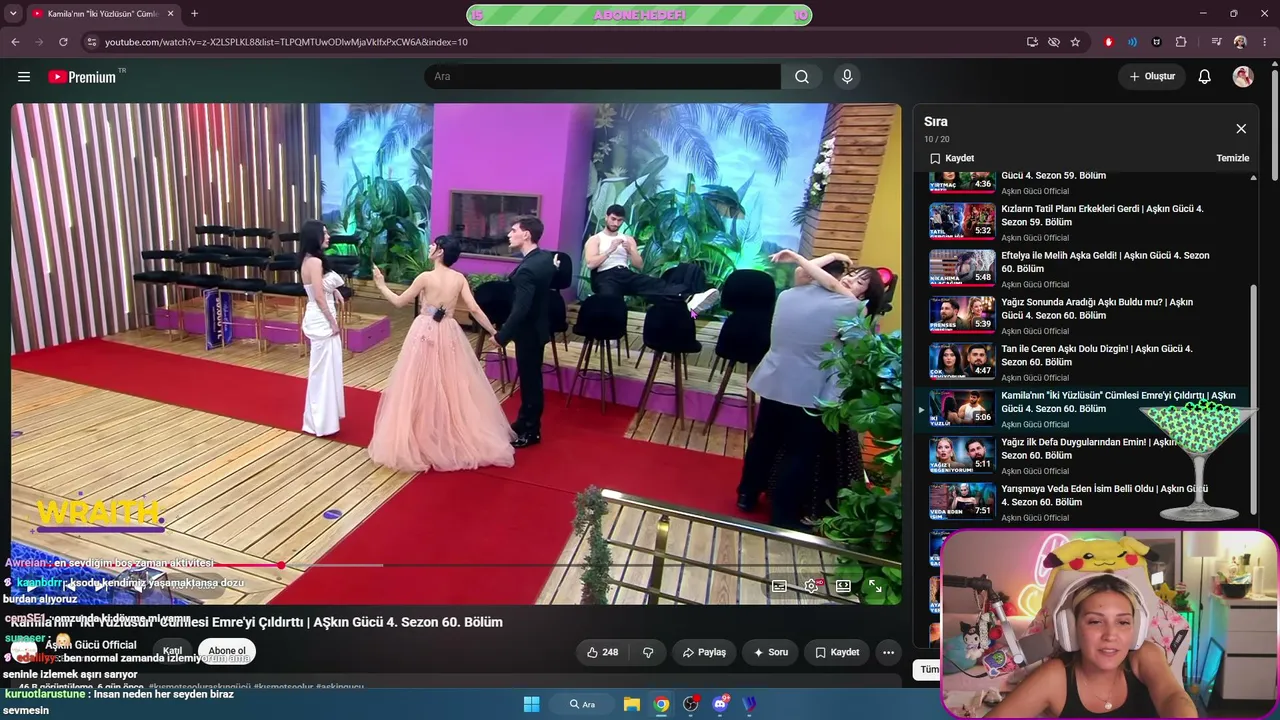The width and height of the screenshot is (1280, 720).
Task: Toggle theater mode on the player
Action: 843,586
